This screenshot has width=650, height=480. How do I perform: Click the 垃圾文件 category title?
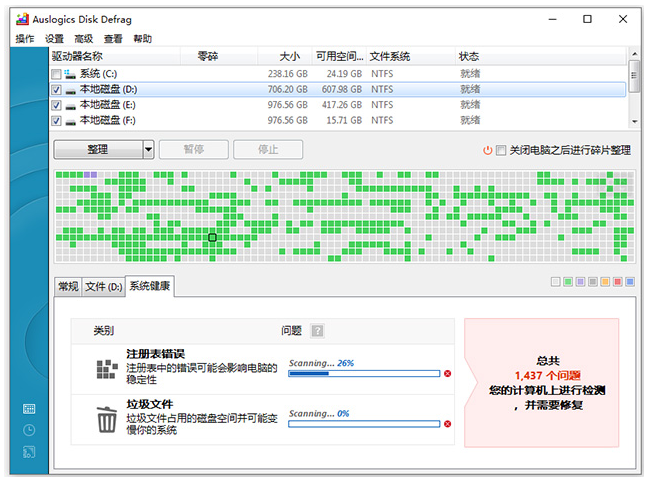[150, 404]
